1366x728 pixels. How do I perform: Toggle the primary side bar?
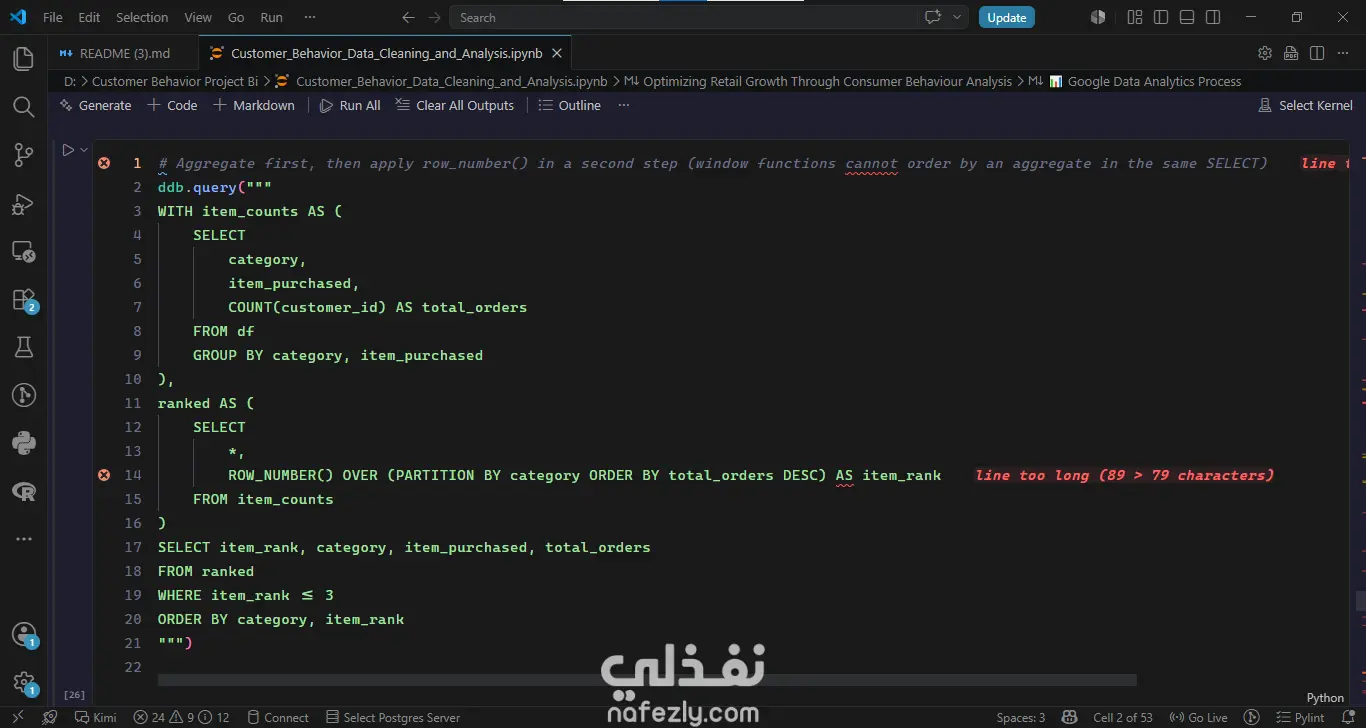coord(1161,17)
